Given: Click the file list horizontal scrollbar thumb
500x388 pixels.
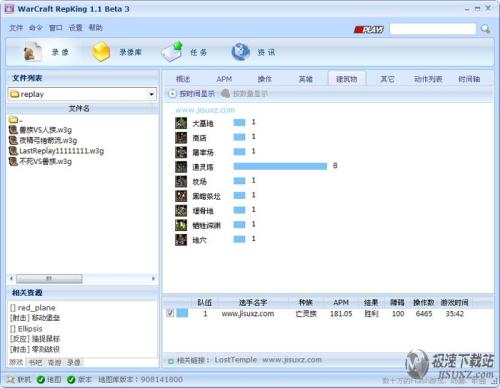Looking at the screenshot, I should pos(49,278).
